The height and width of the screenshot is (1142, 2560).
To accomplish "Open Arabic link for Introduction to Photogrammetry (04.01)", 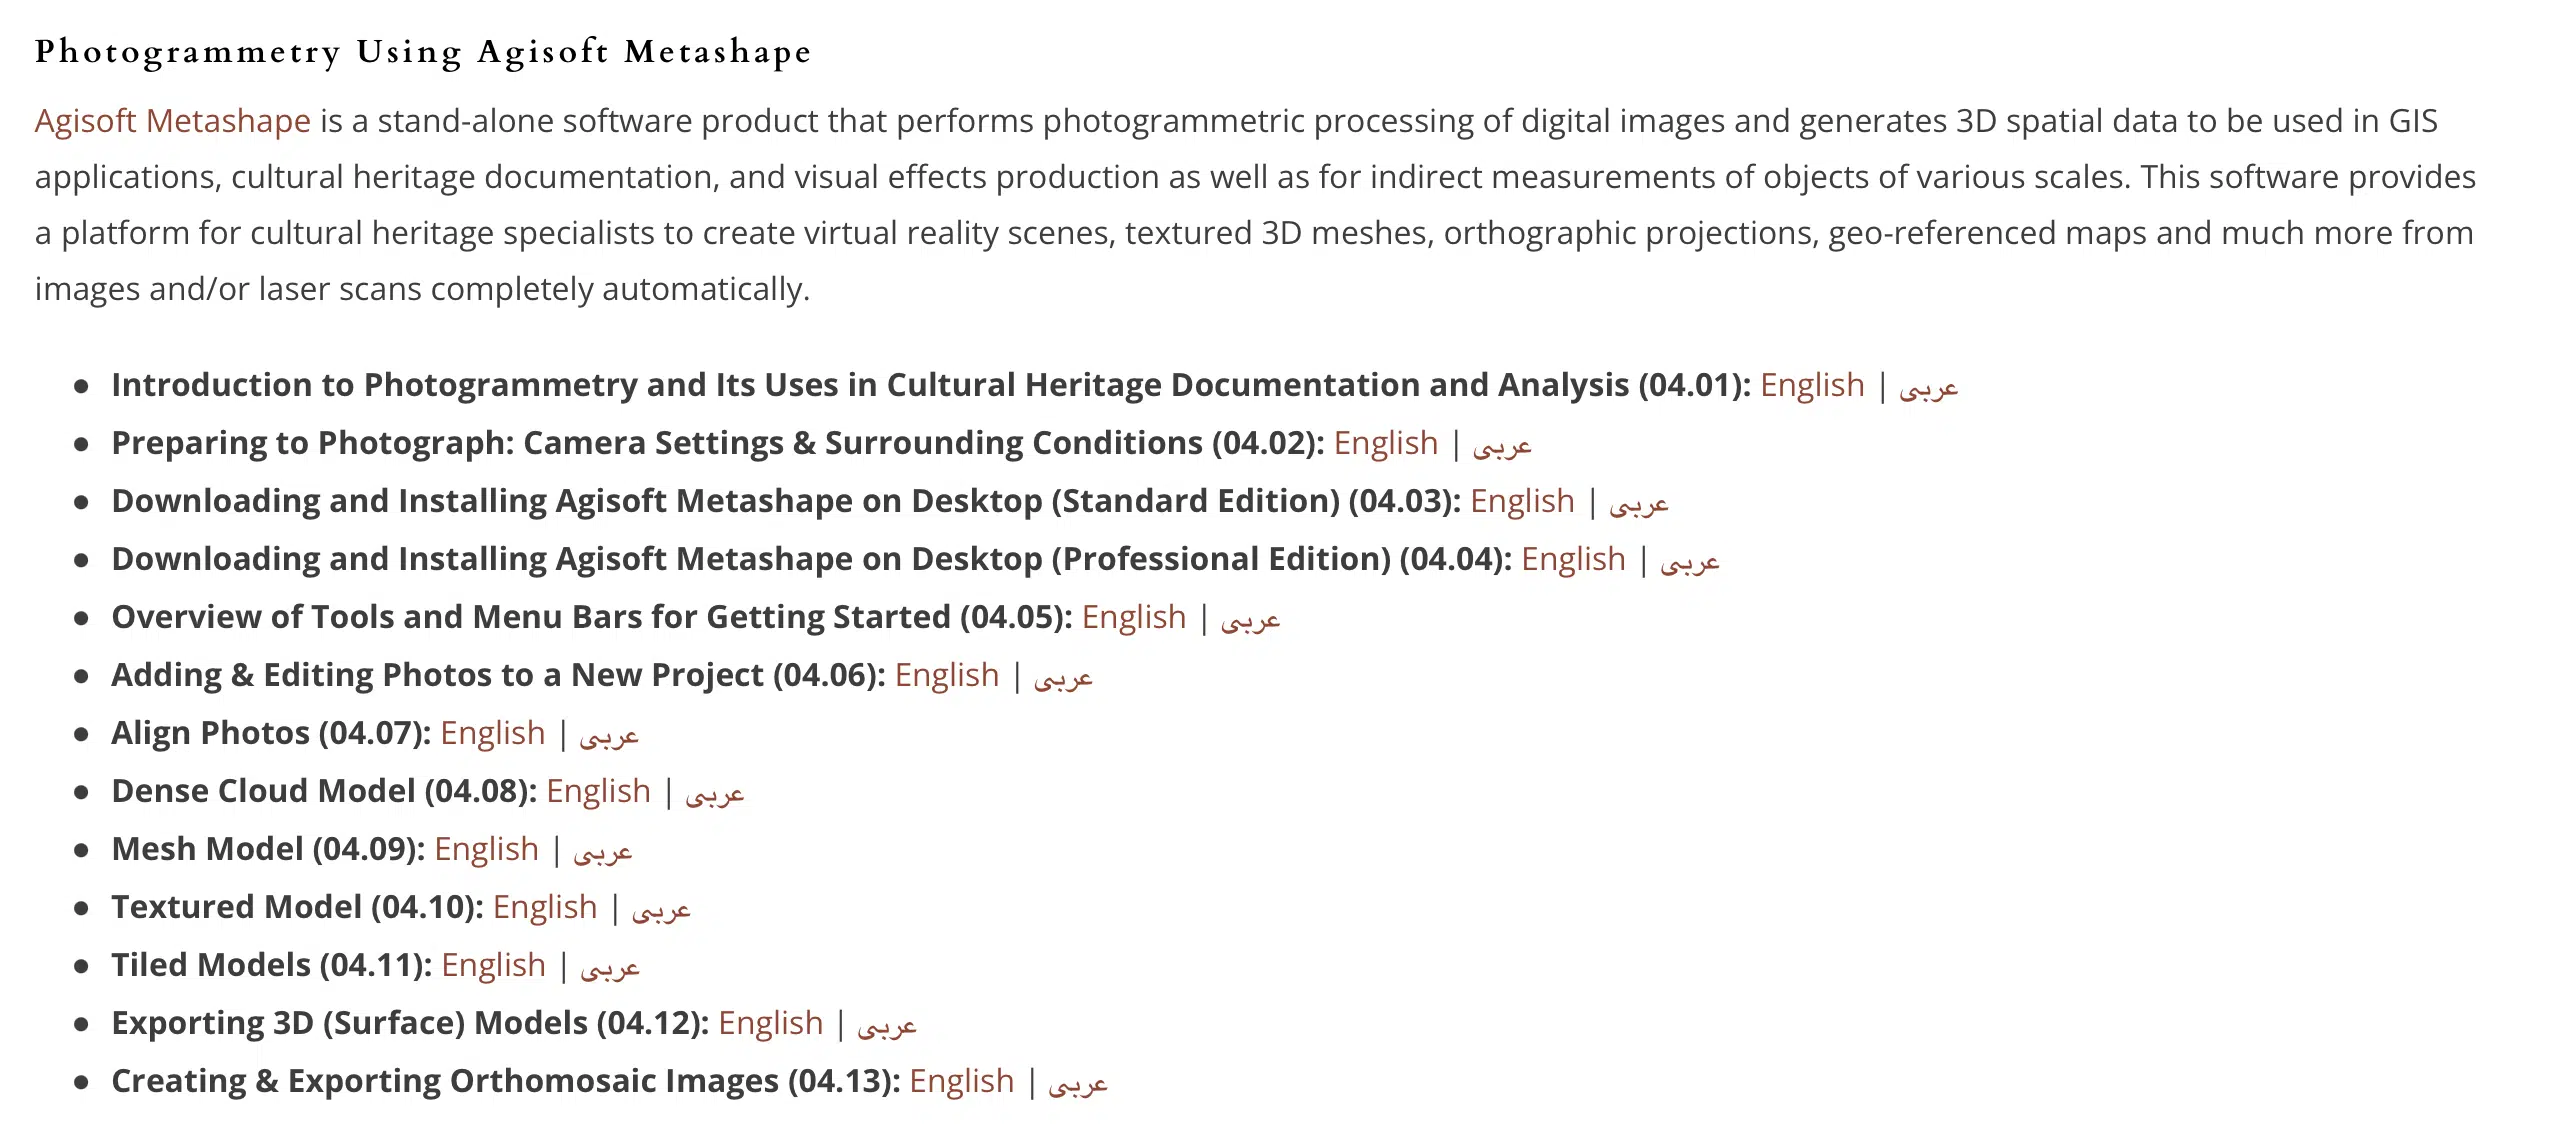I will pyautogui.click(x=1928, y=388).
